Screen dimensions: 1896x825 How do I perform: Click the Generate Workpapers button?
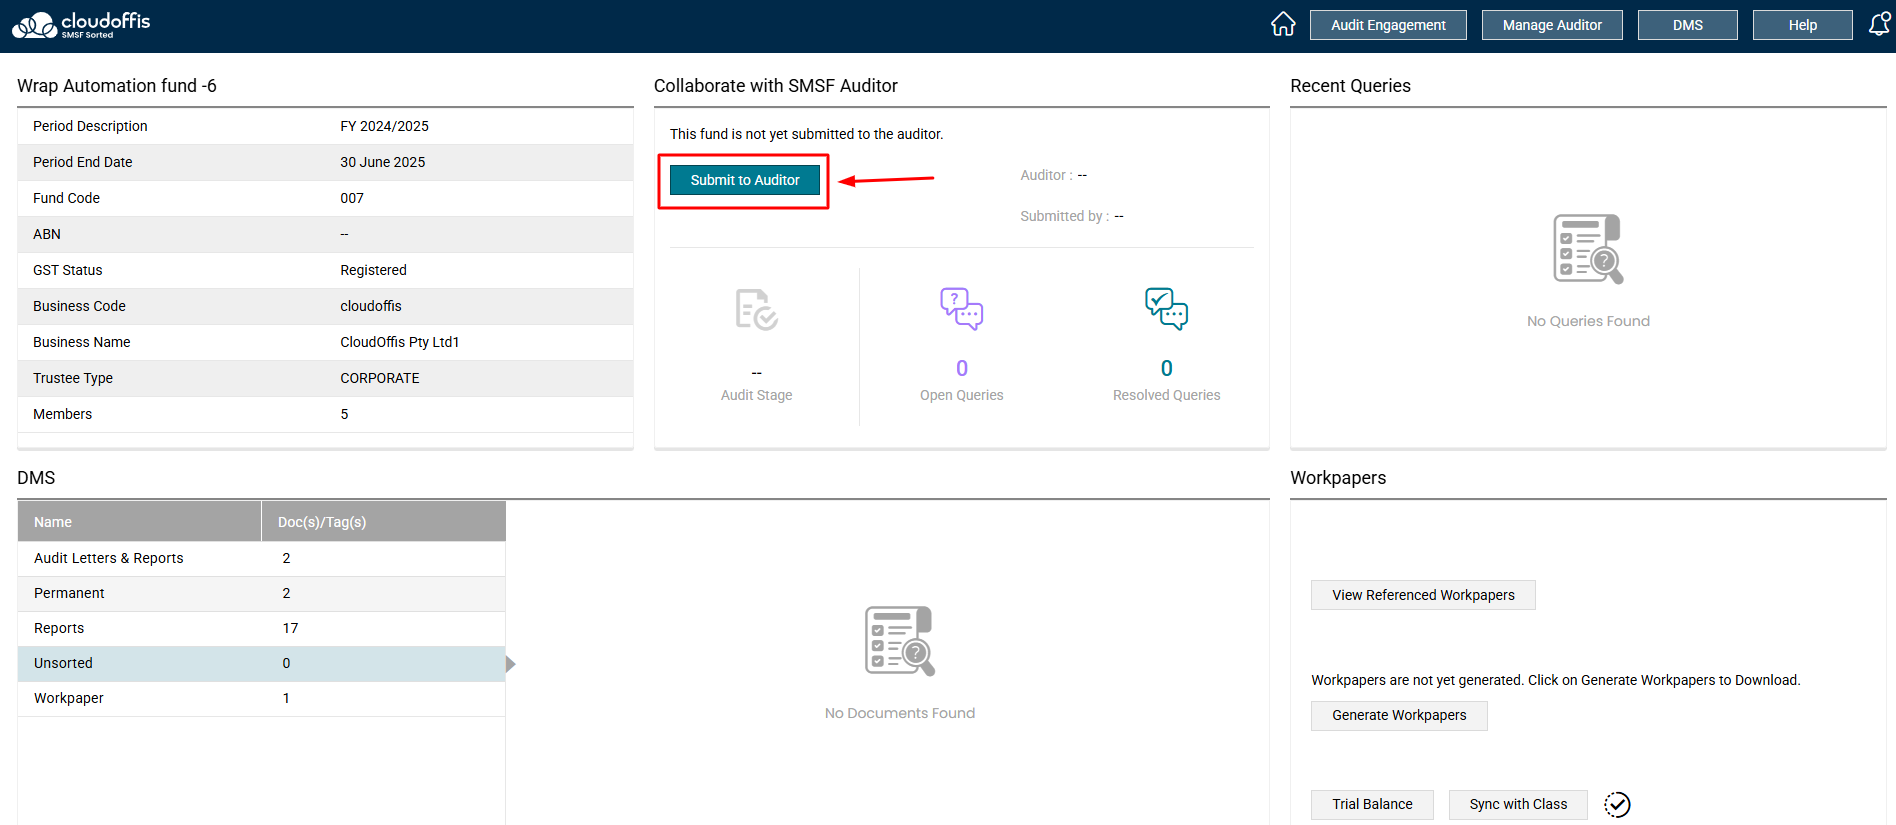[1399, 715]
